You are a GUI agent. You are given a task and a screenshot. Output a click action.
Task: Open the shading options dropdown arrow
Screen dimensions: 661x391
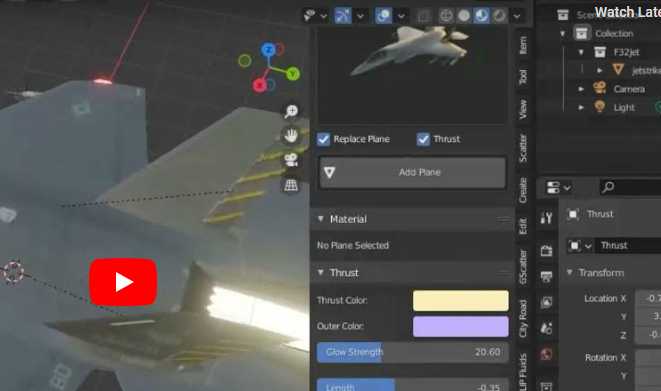[x=517, y=16]
